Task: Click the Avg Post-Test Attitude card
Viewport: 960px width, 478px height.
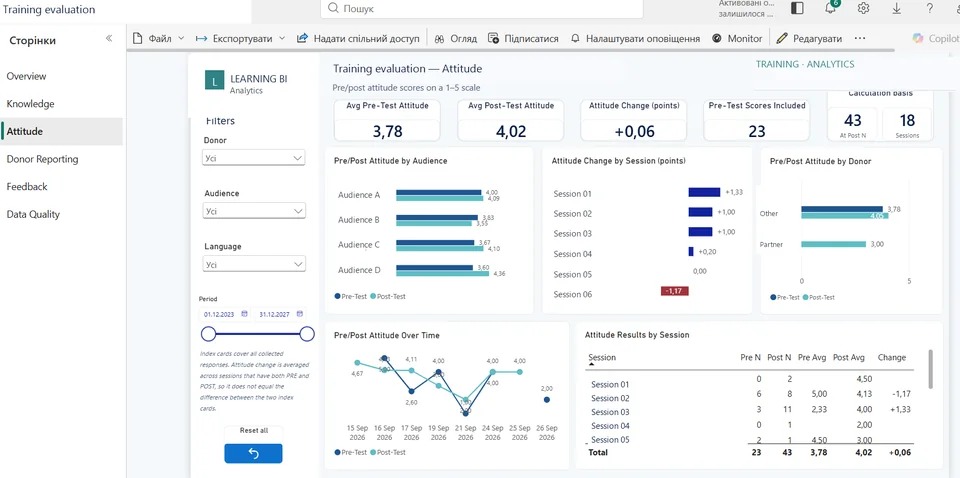Action: tap(511, 121)
